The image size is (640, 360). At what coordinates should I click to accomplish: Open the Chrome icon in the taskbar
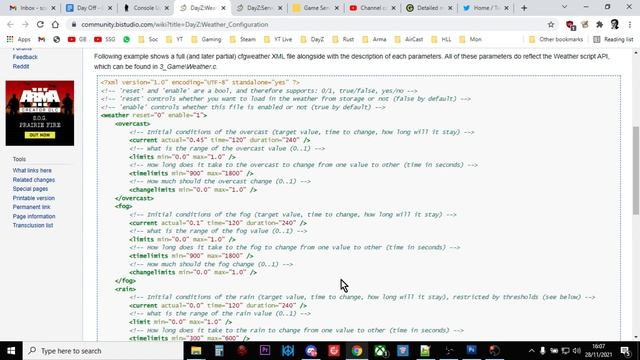(357, 351)
